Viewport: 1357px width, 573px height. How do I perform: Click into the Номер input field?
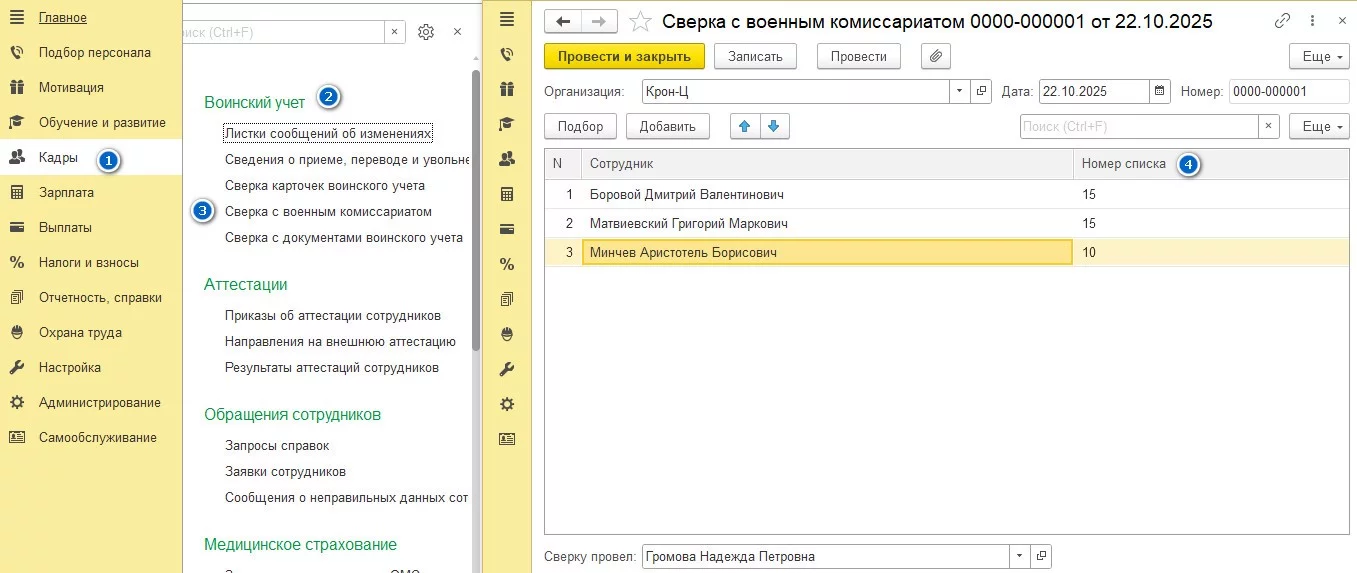(1289, 91)
